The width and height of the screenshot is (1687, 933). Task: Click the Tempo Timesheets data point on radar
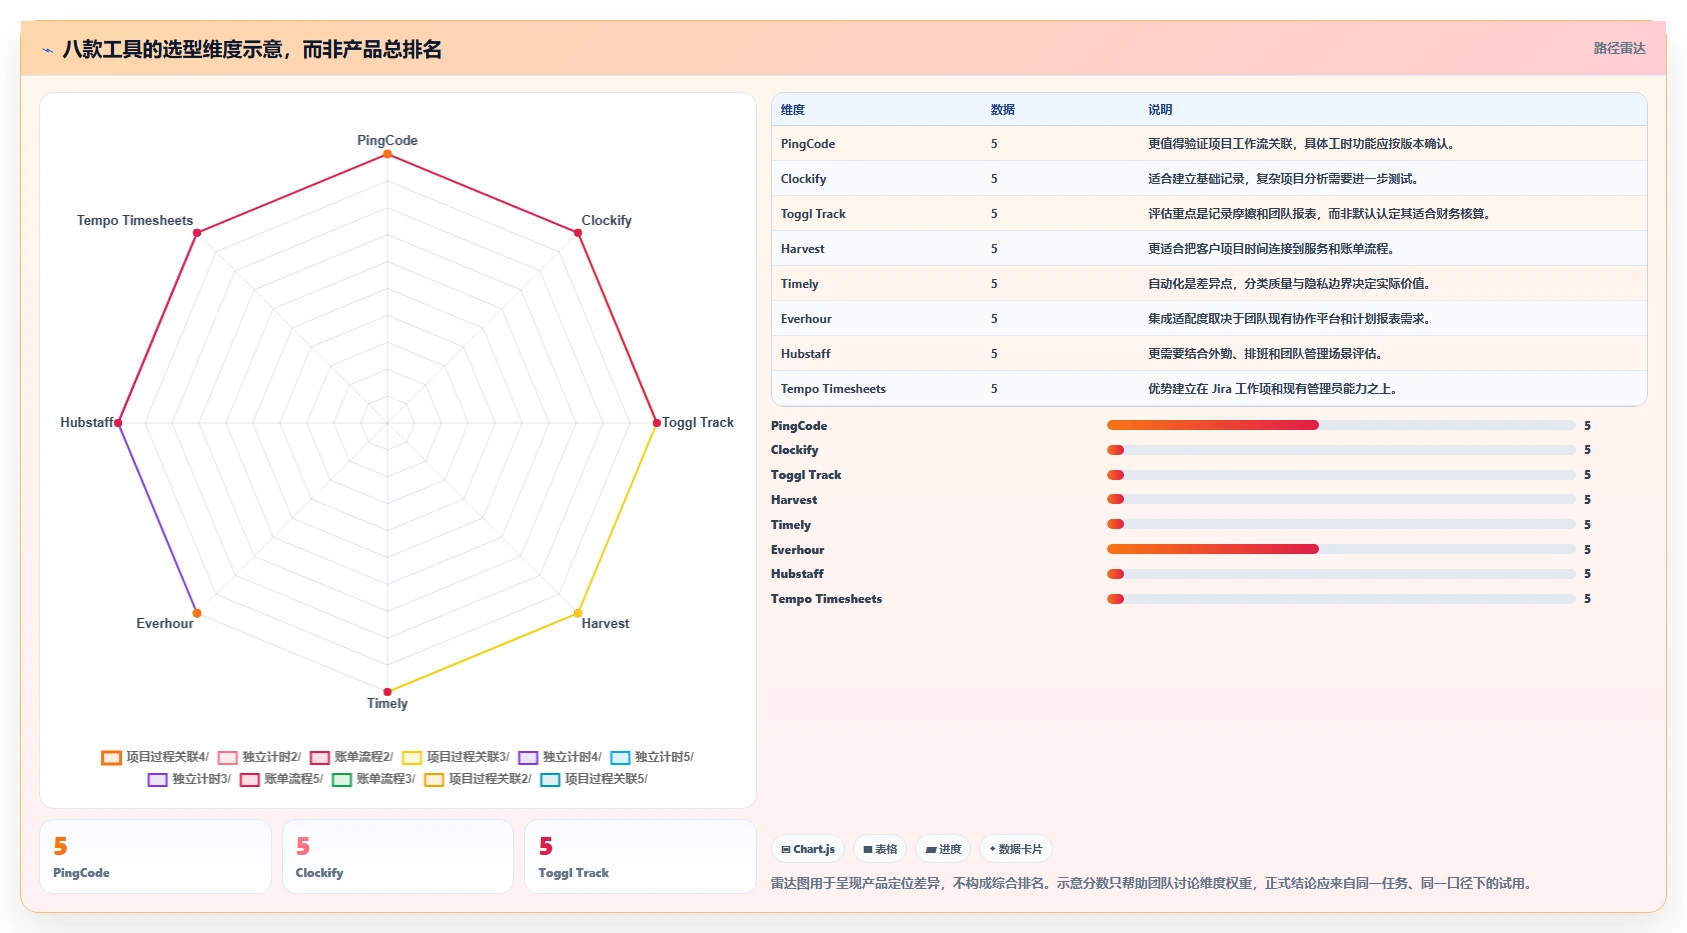coord(197,233)
